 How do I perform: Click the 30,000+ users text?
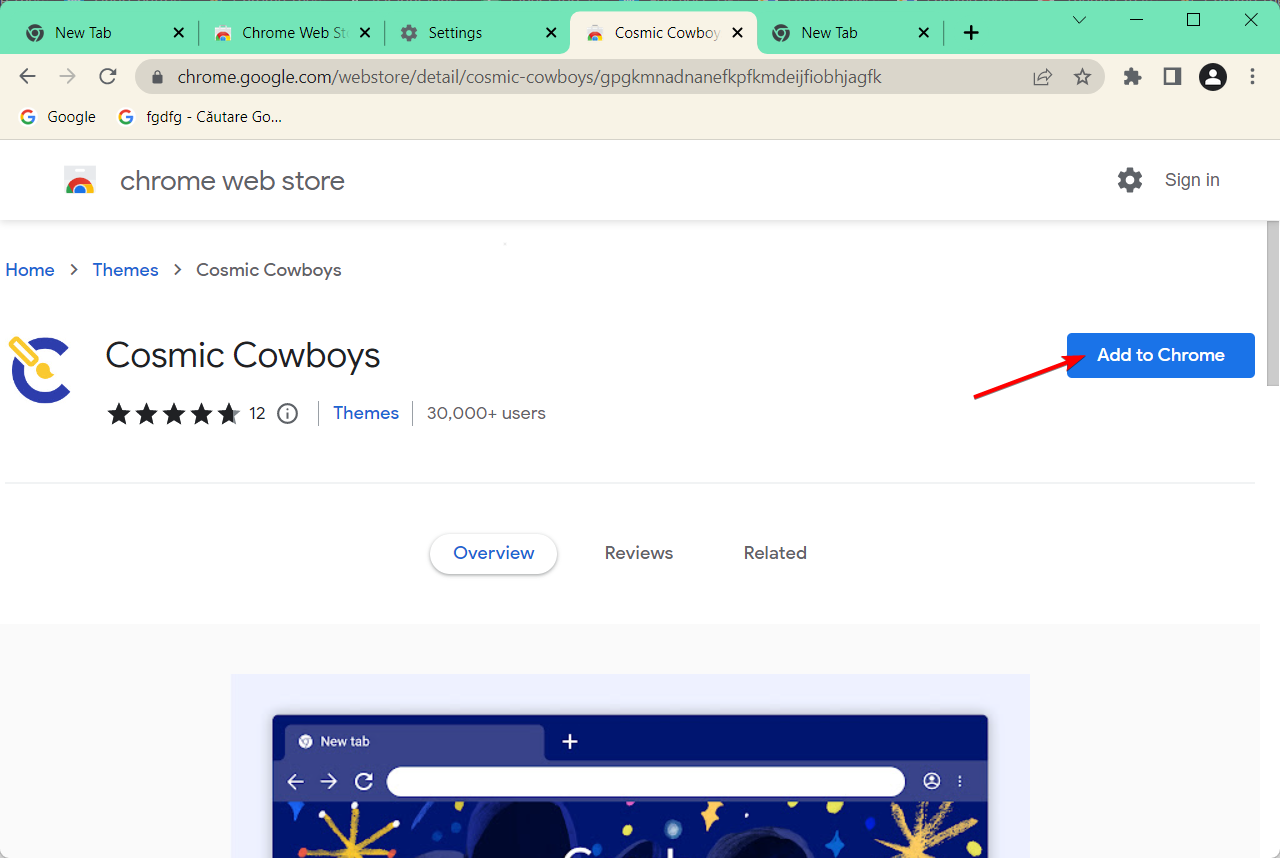click(x=486, y=413)
